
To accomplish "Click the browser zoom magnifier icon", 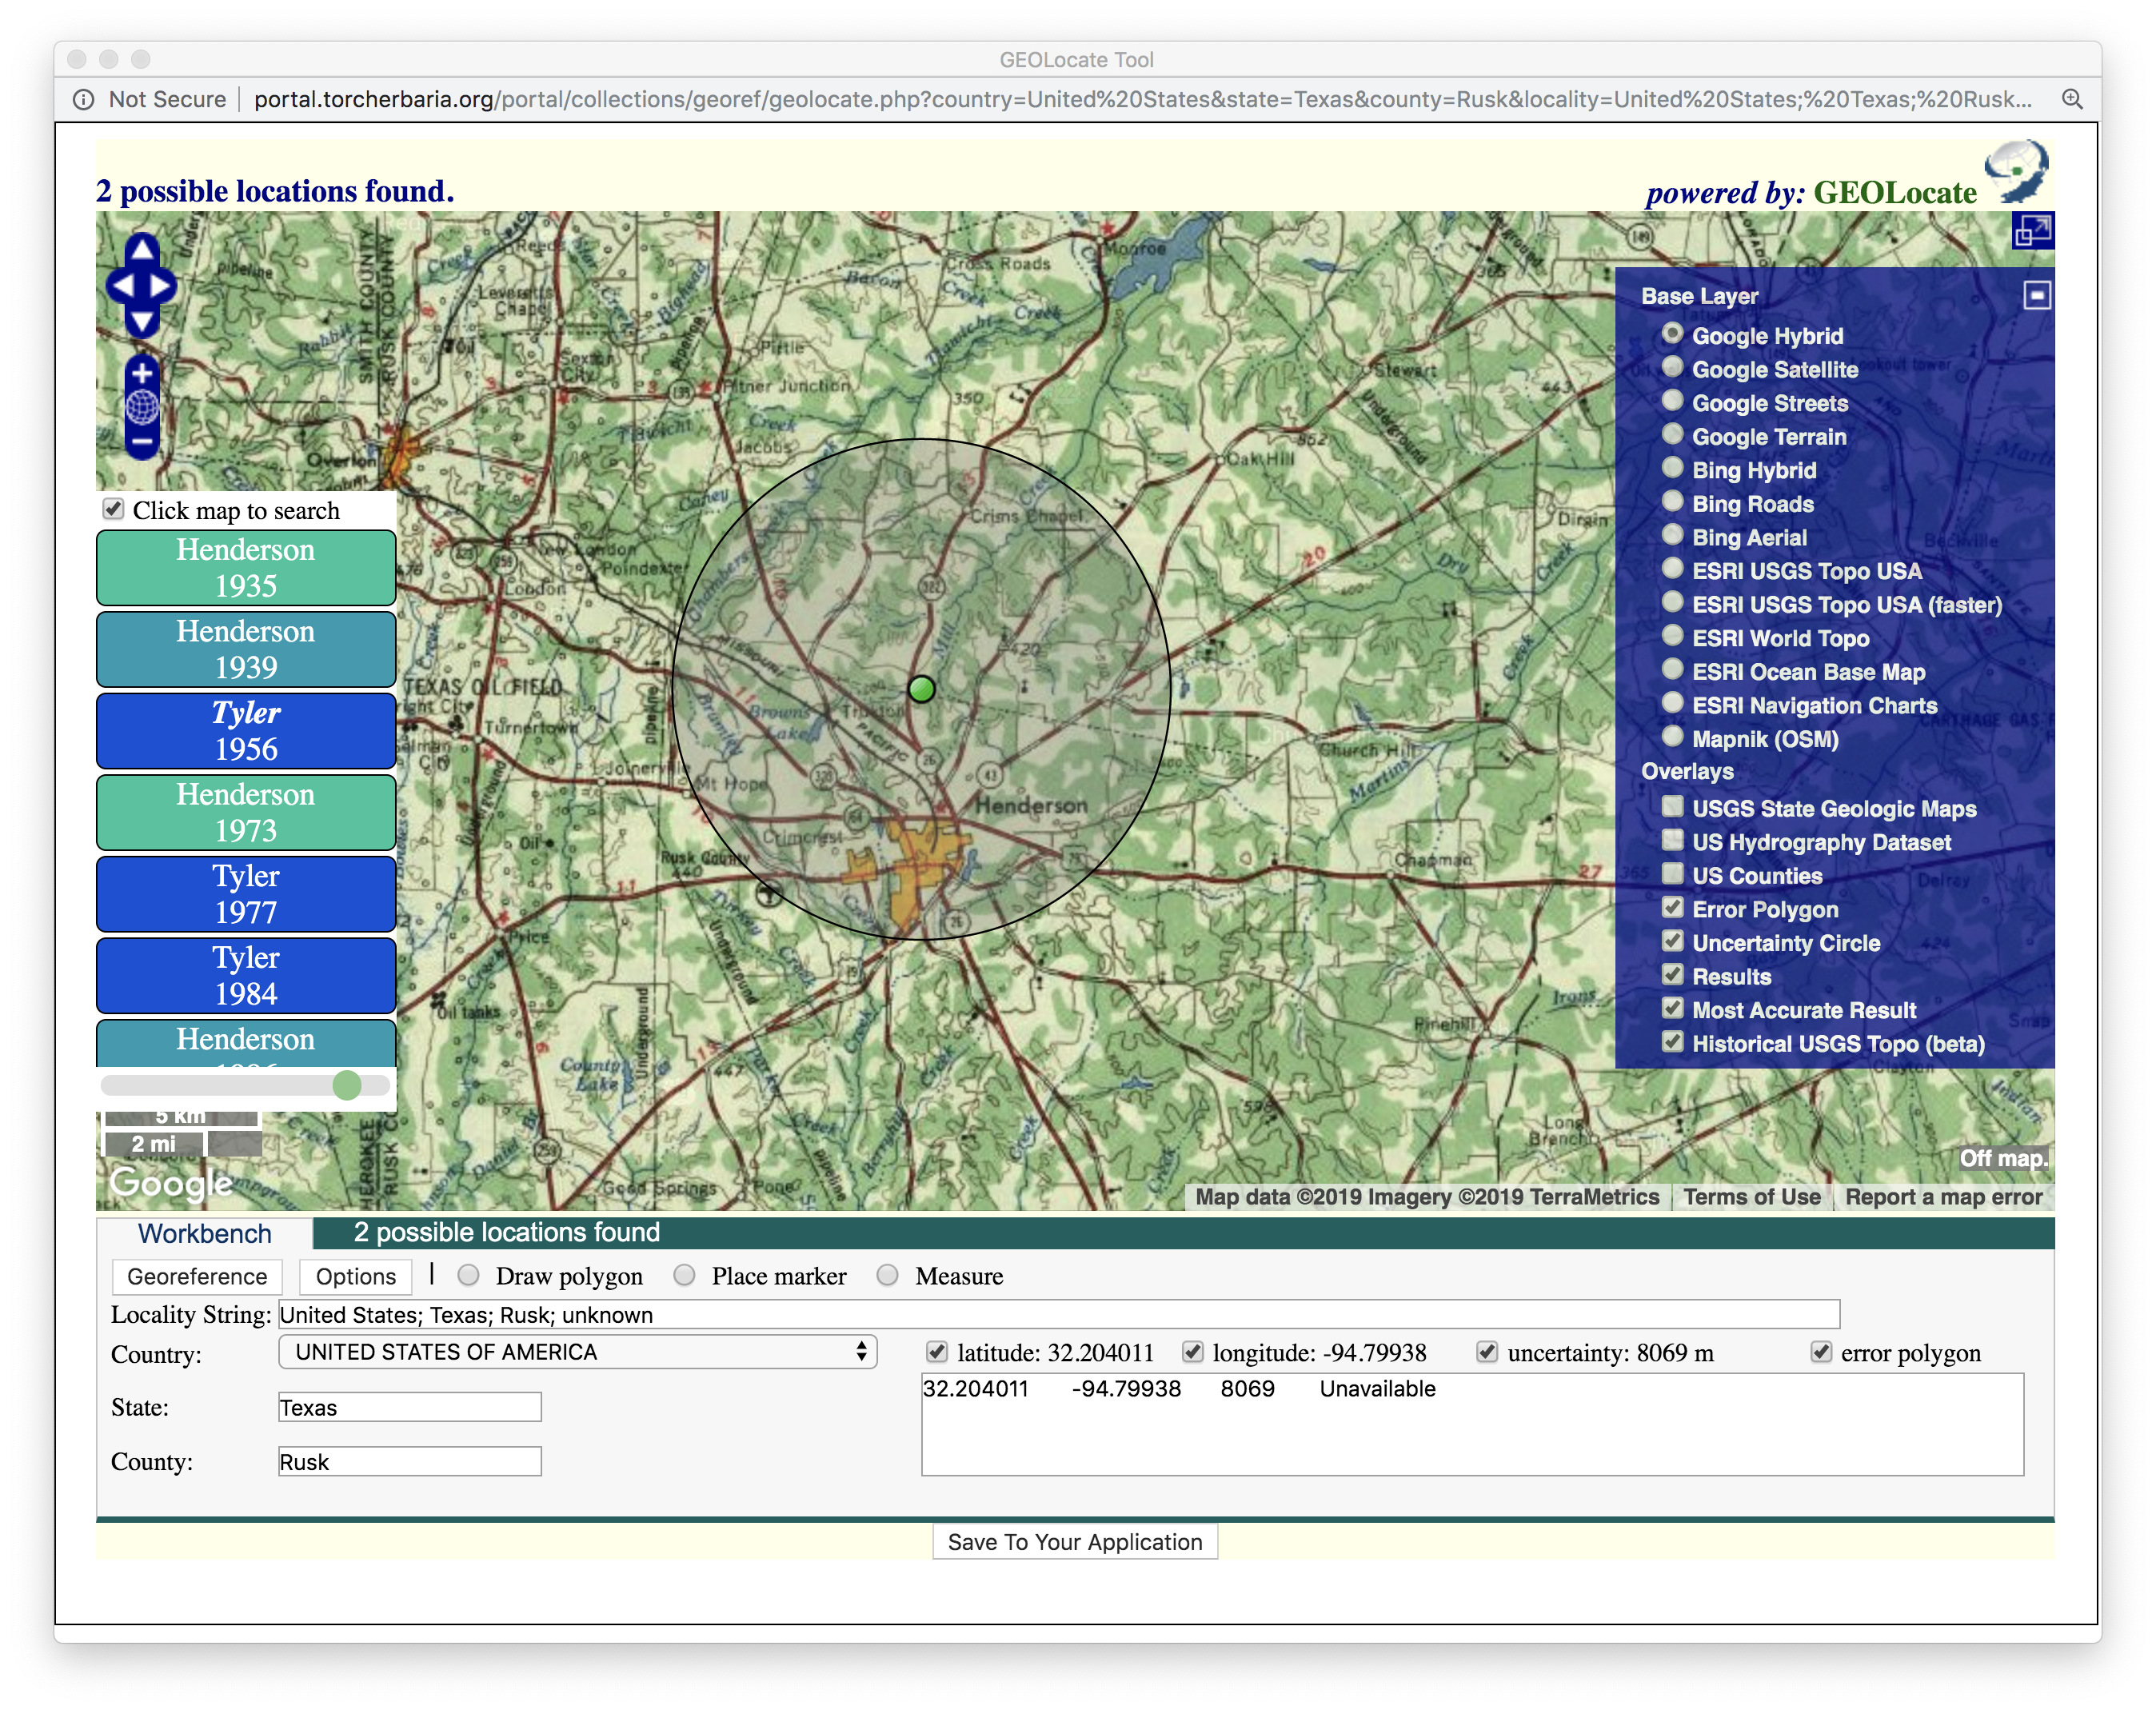I will click(x=2071, y=99).
